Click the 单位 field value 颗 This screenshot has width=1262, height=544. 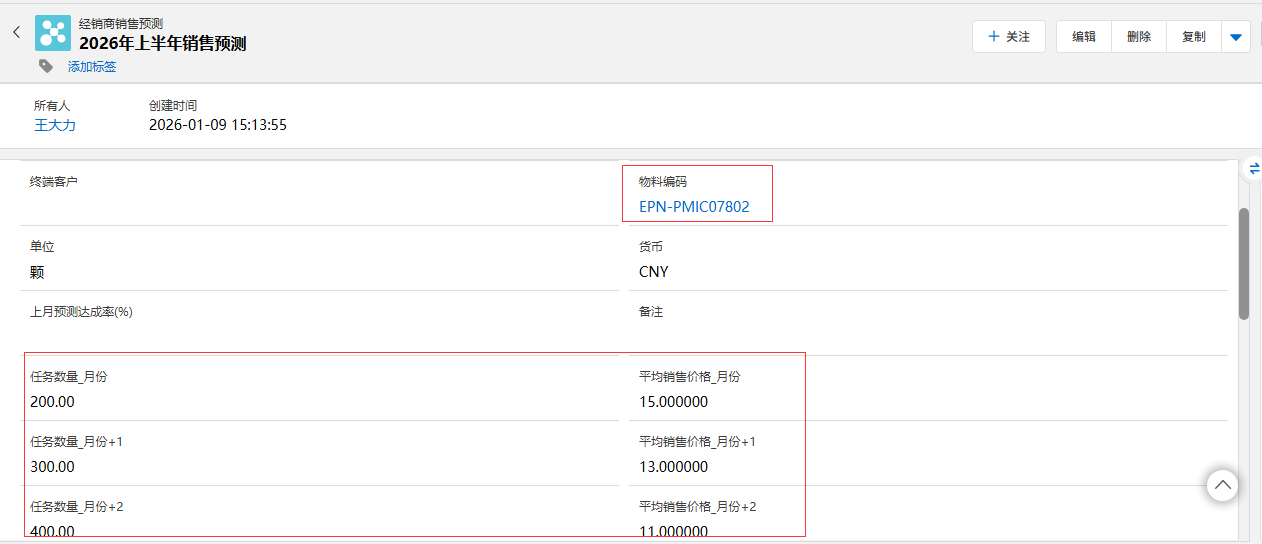[37, 272]
